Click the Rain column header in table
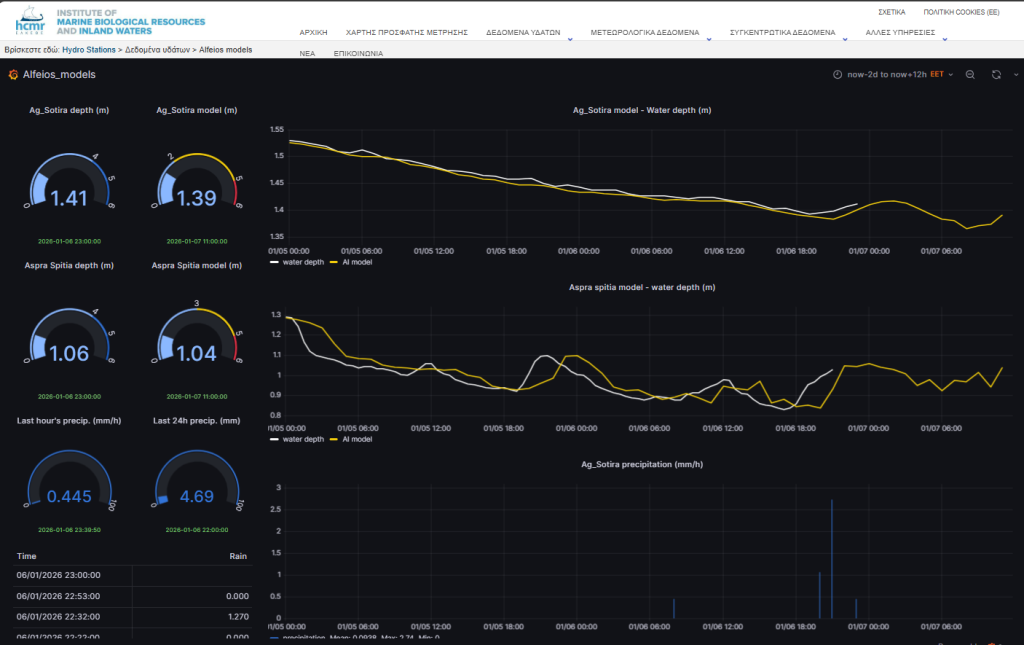This screenshot has width=1024, height=645. [x=238, y=555]
